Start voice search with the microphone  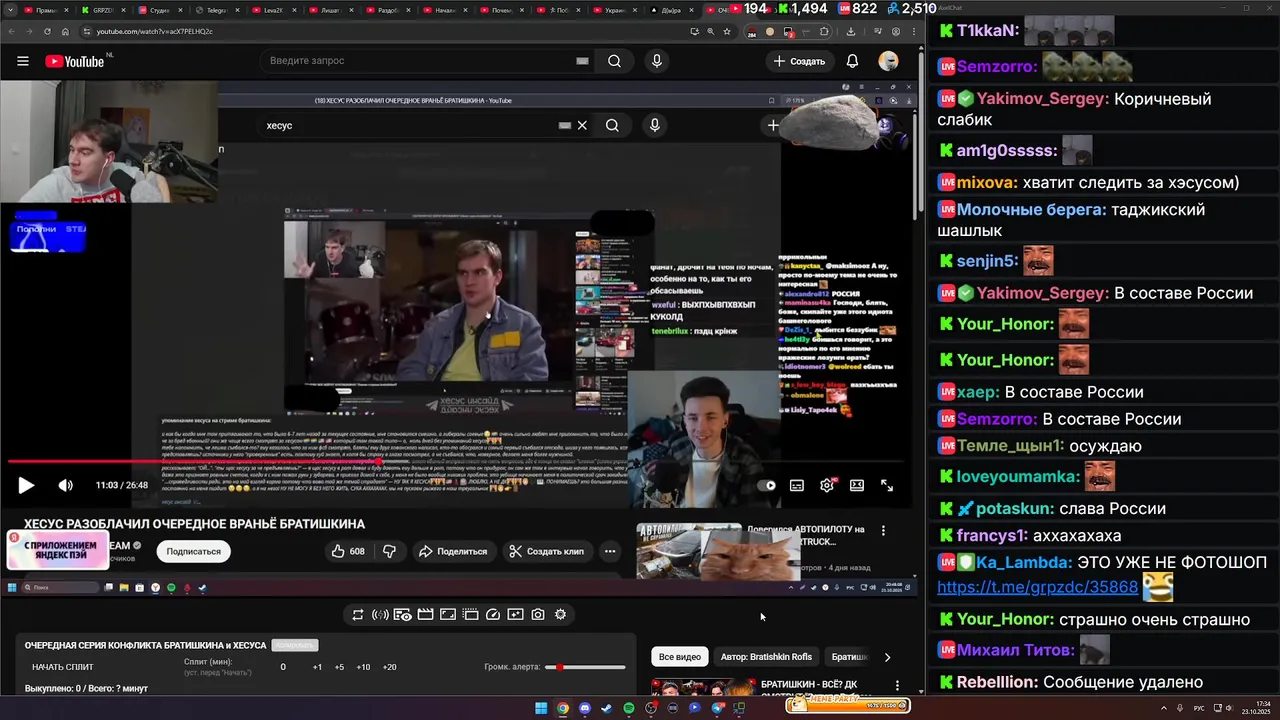656,61
